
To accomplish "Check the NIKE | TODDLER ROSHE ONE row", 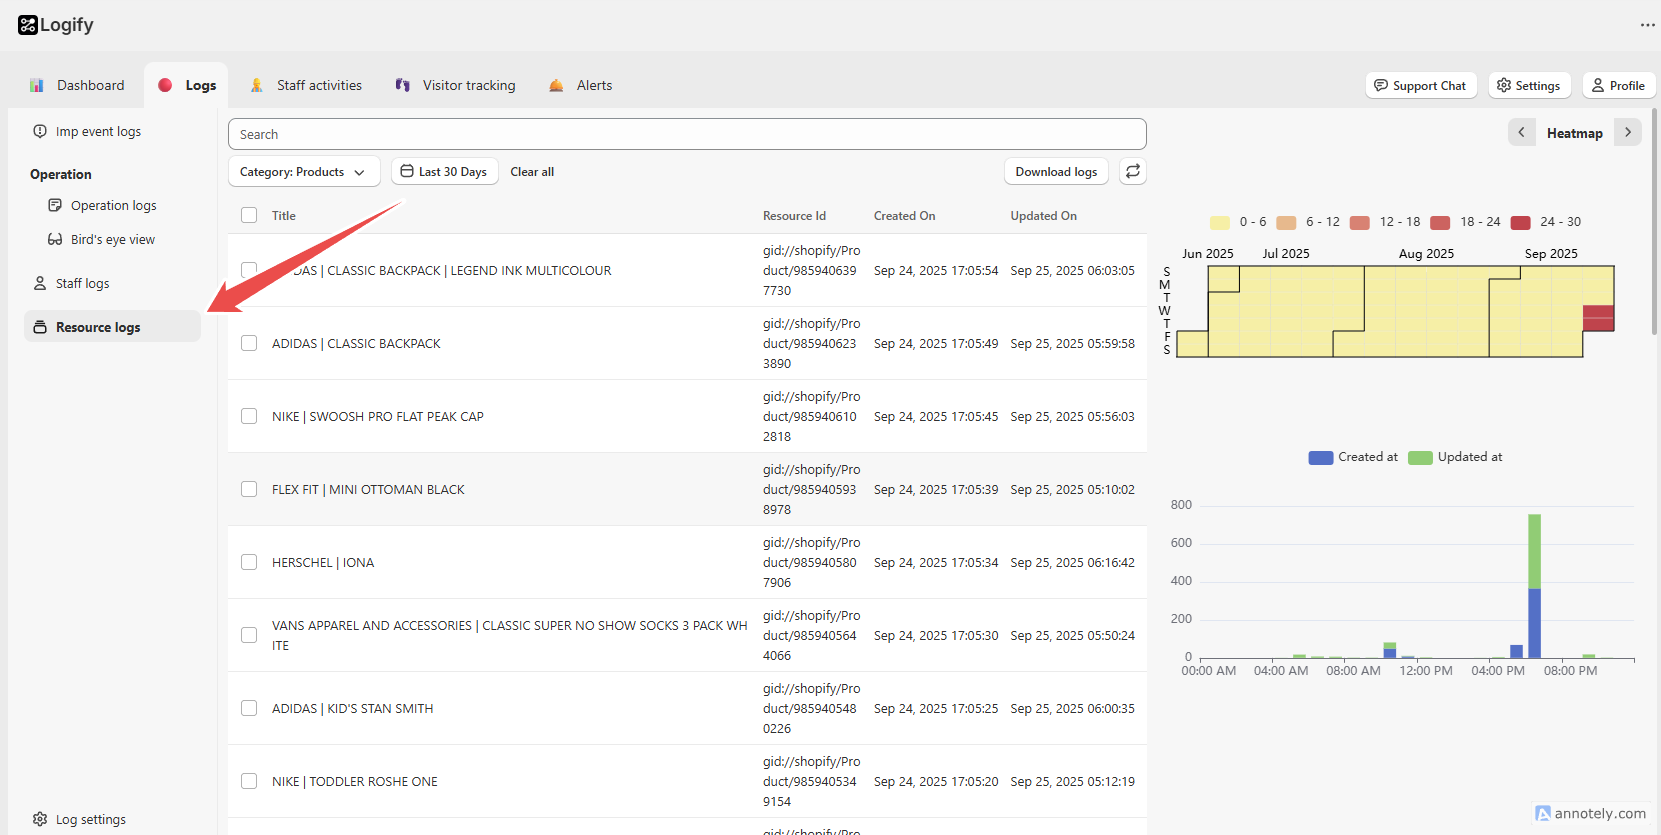I will click(249, 781).
